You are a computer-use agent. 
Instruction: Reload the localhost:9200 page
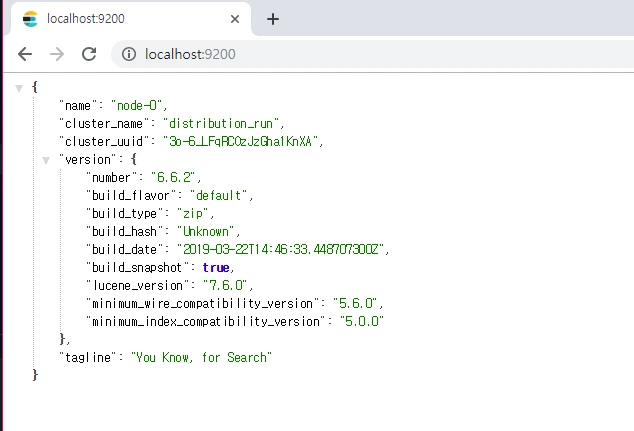89,54
